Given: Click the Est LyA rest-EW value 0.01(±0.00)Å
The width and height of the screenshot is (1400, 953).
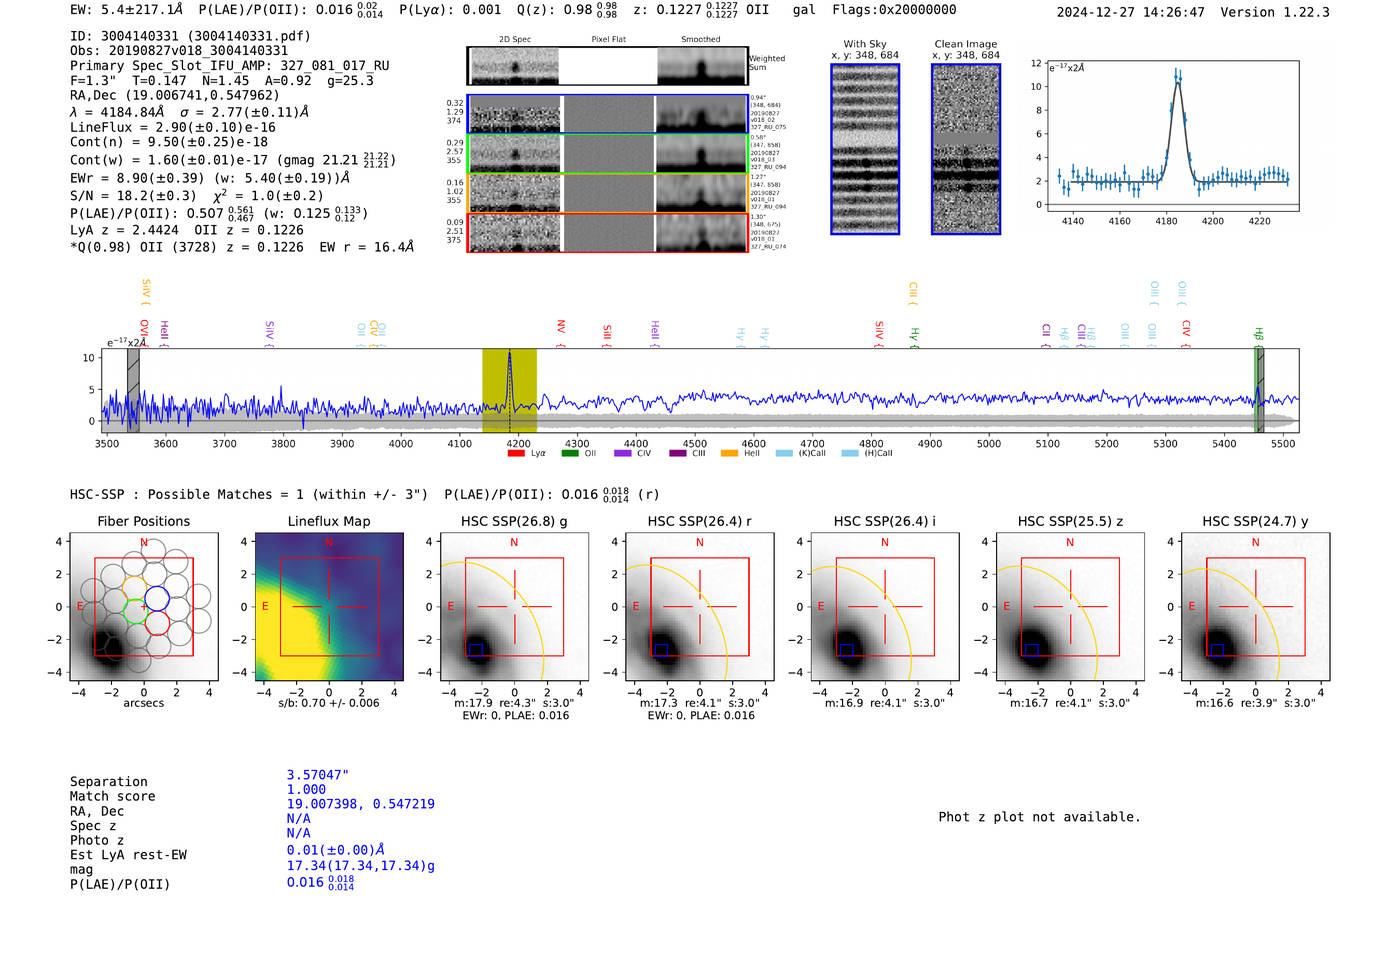Looking at the screenshot, I should pyautogui.click(x=336, y=850).
